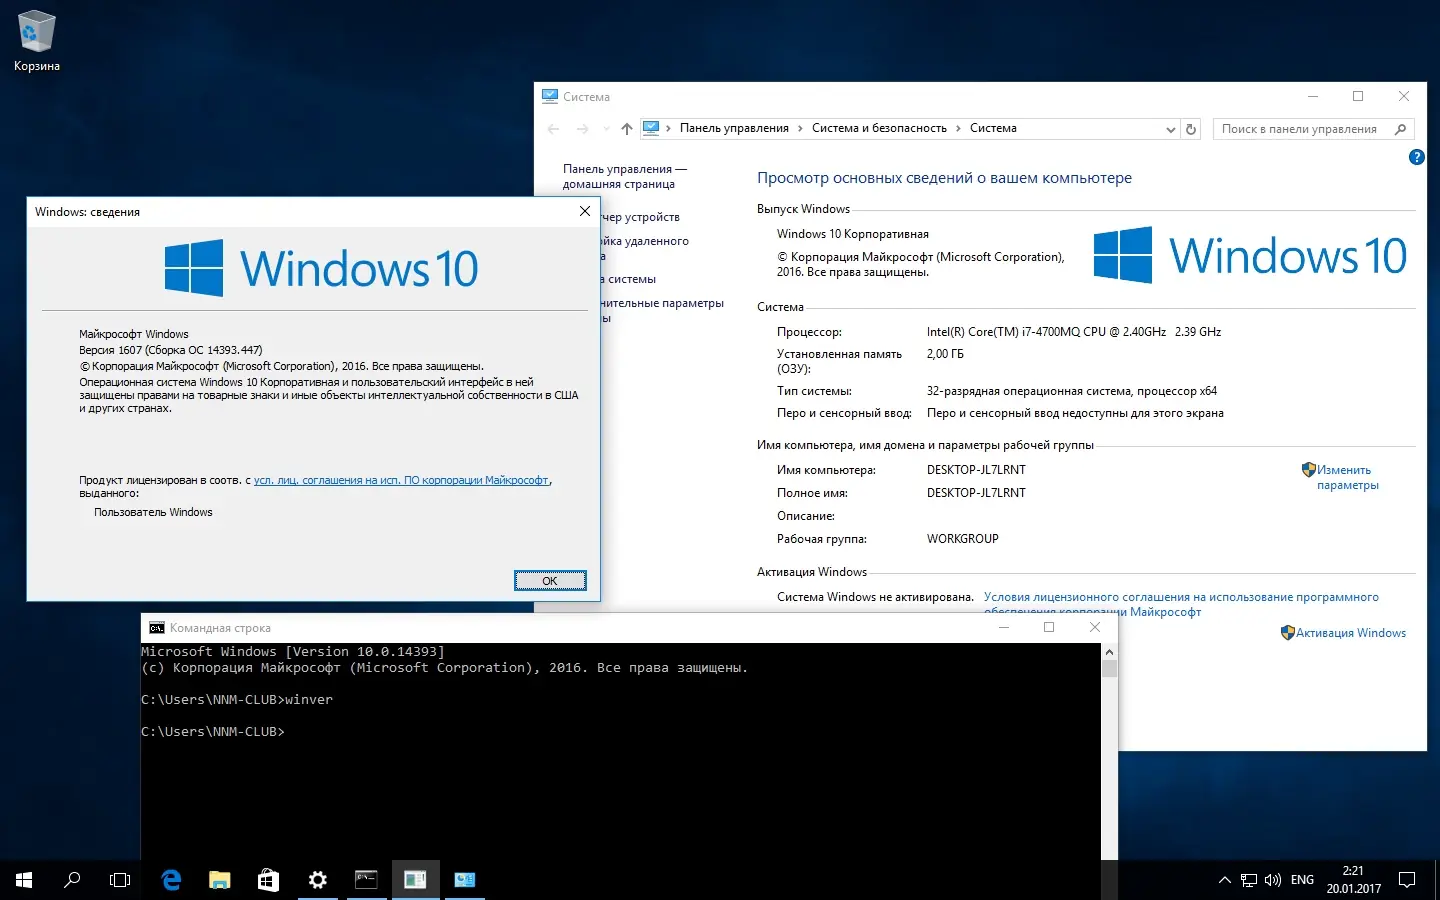
Task: Maximize the Система window
Action: 1358,96
